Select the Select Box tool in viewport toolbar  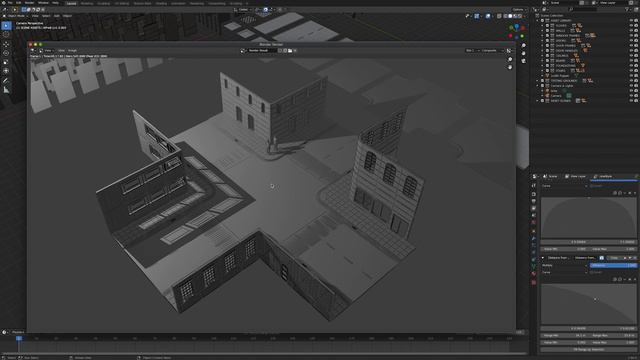coord(6,26)
